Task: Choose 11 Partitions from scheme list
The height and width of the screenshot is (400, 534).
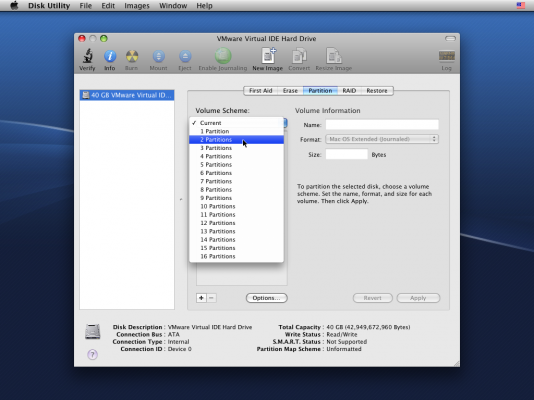Action: 236,214
